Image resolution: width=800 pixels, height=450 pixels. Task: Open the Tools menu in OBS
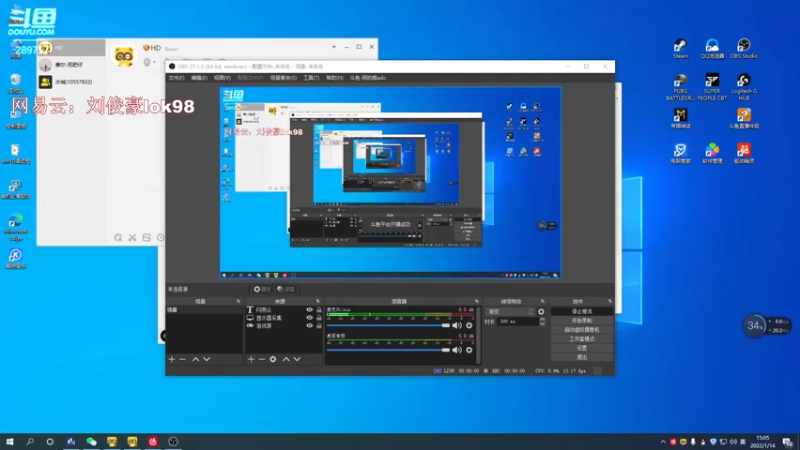click(311, 78)
